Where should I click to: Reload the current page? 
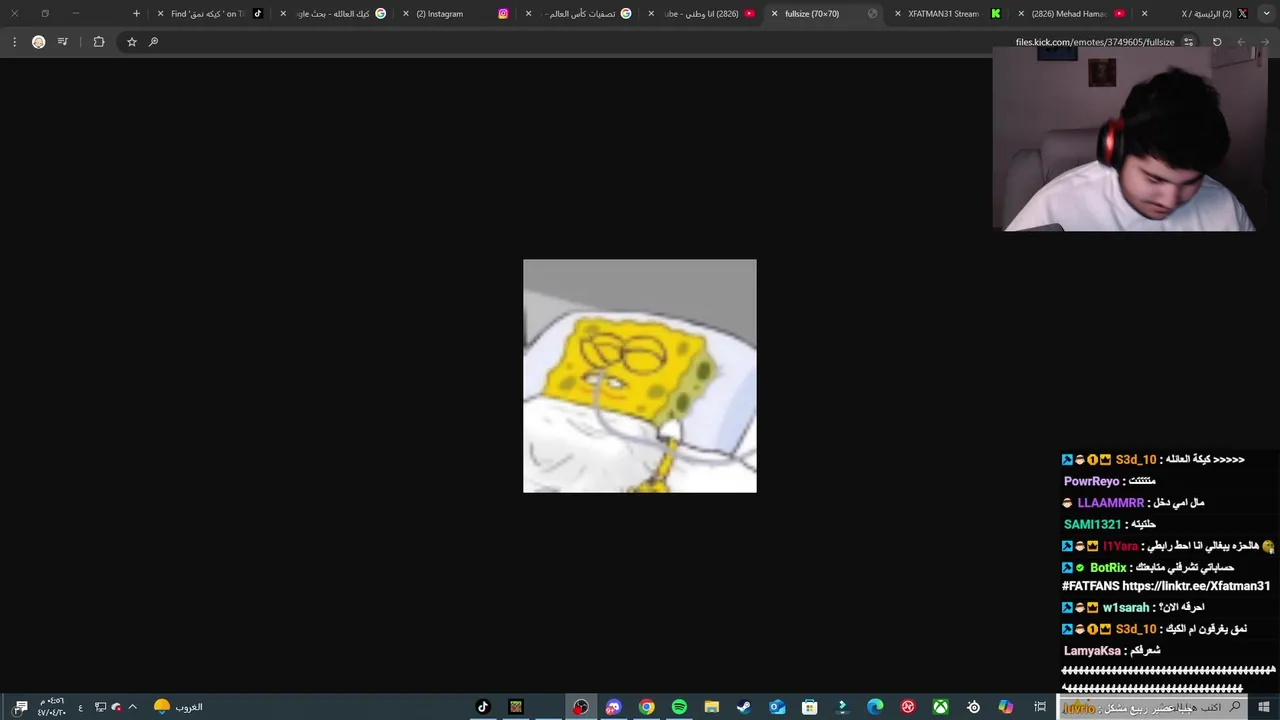pos(1217,42)
